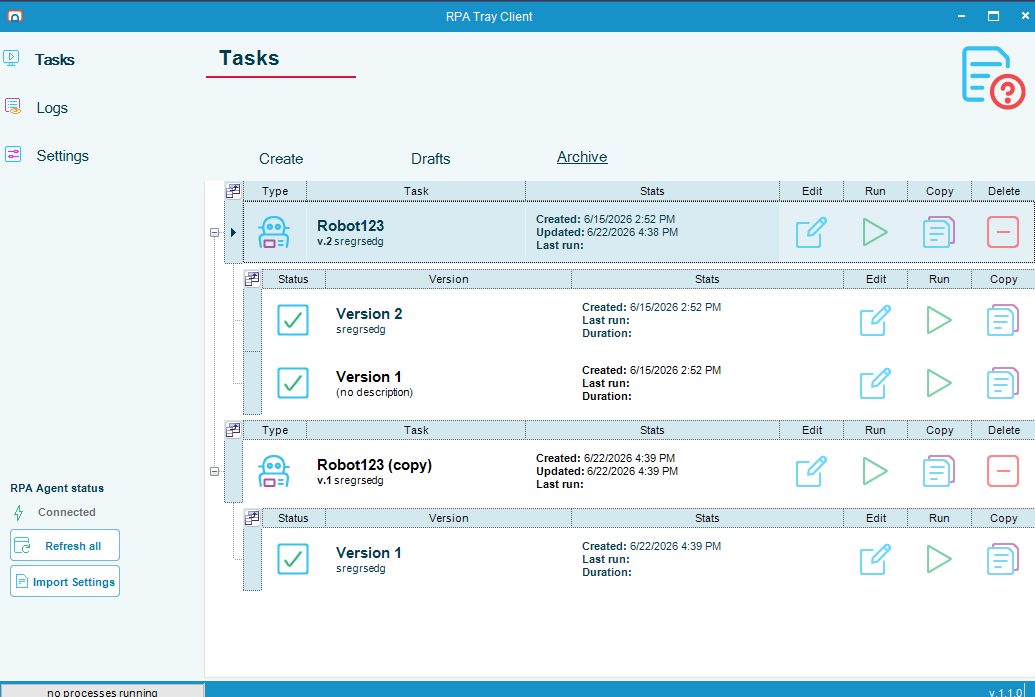Click the green Connected lightning icon
This screenshot has width=1035, height=697.
pyautogui.click(x=18, y=512)
